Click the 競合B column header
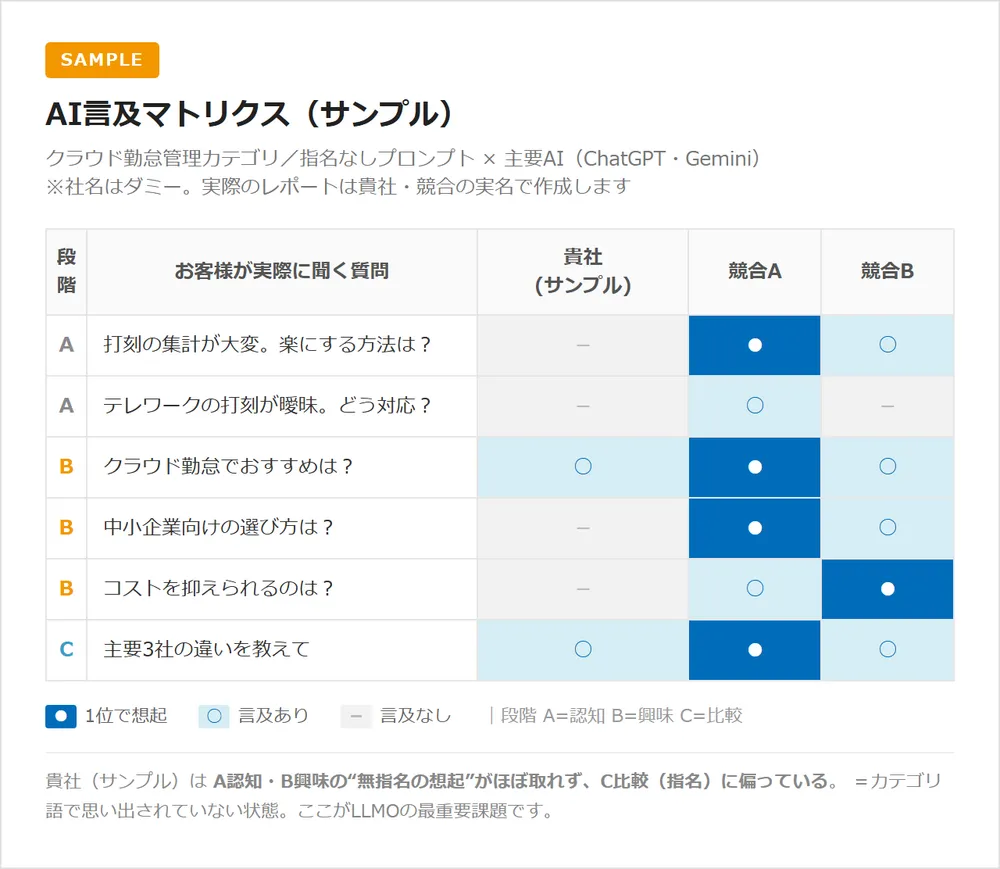This screenshot has width=1000, height=869. tap(887, 271)
